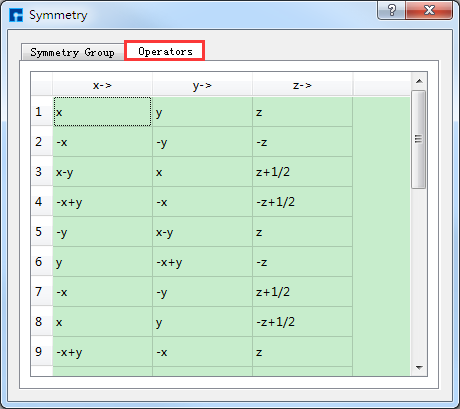
Task: Select row header 8
Action: tap(42, 321)
